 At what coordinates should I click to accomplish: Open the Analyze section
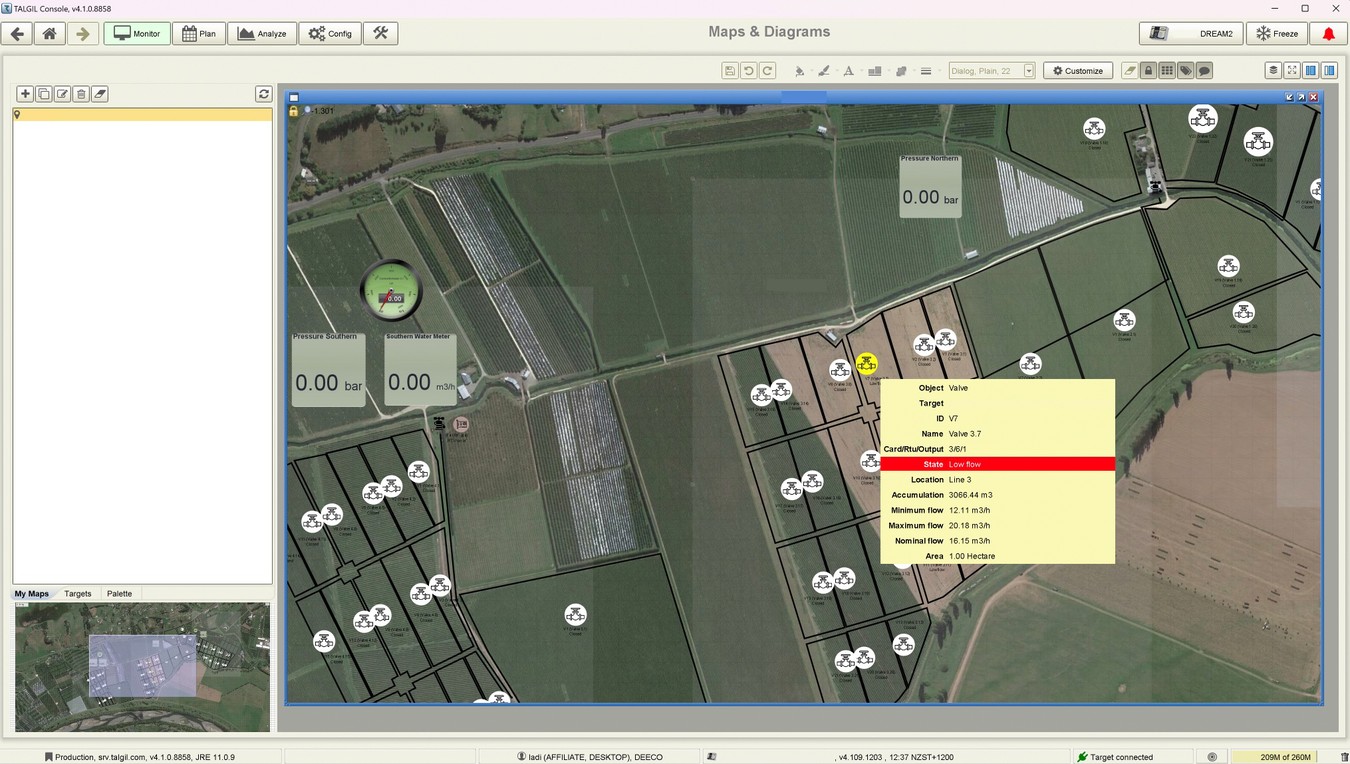(261, 33)
